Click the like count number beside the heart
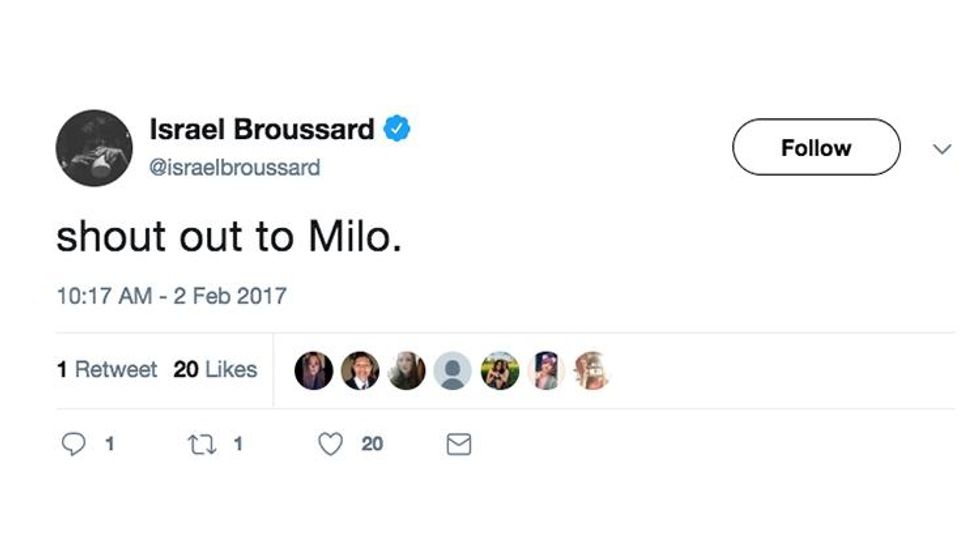Image resolution: width=980 pixels, height=551 pixels. (x=372, y=444)
